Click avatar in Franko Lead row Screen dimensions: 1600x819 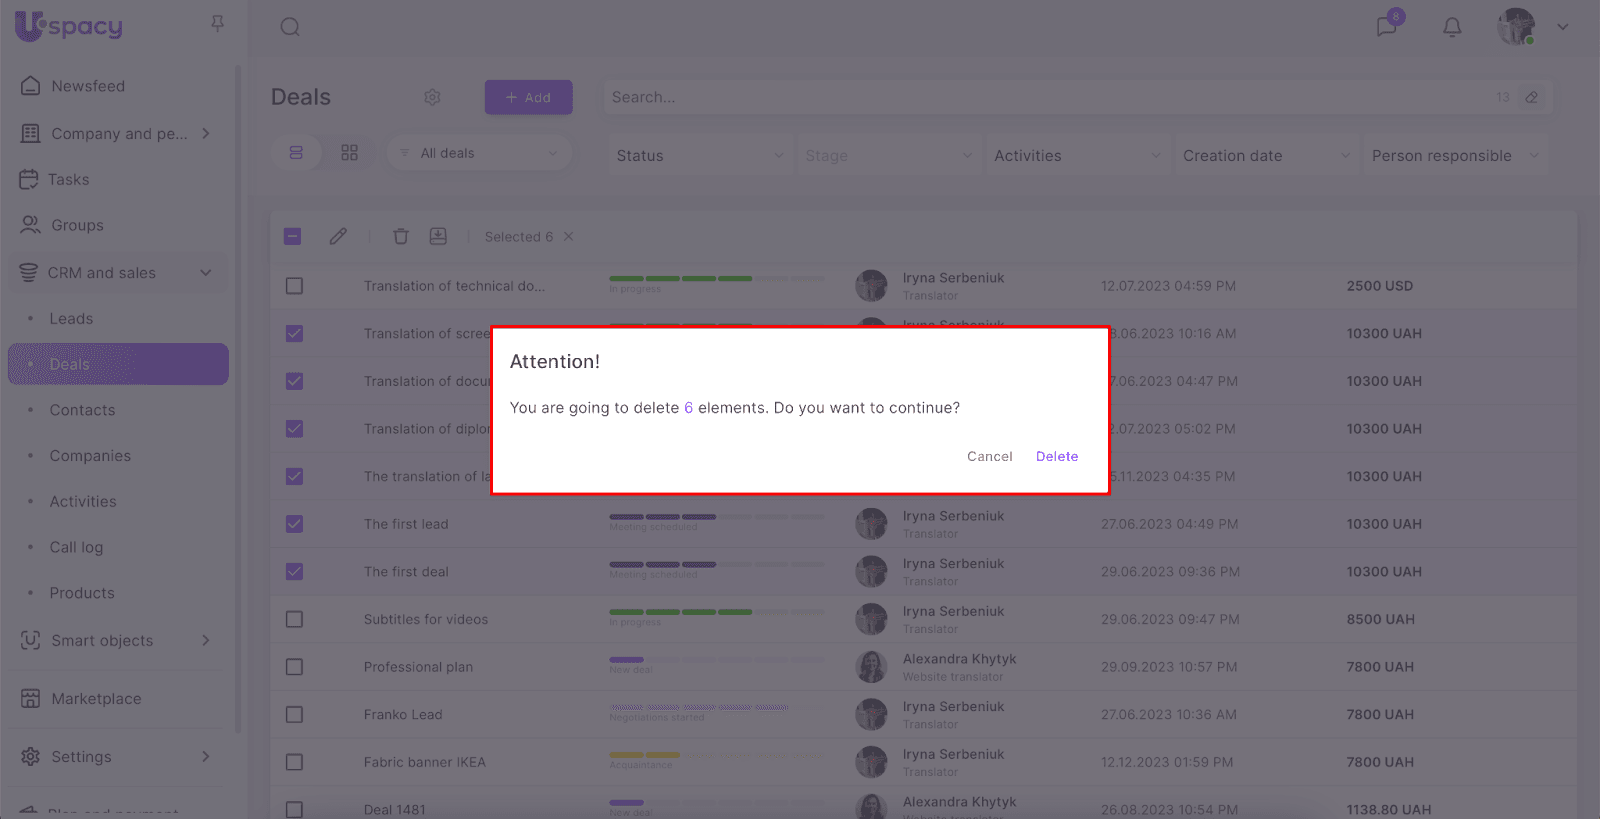(x=871, y=714)
